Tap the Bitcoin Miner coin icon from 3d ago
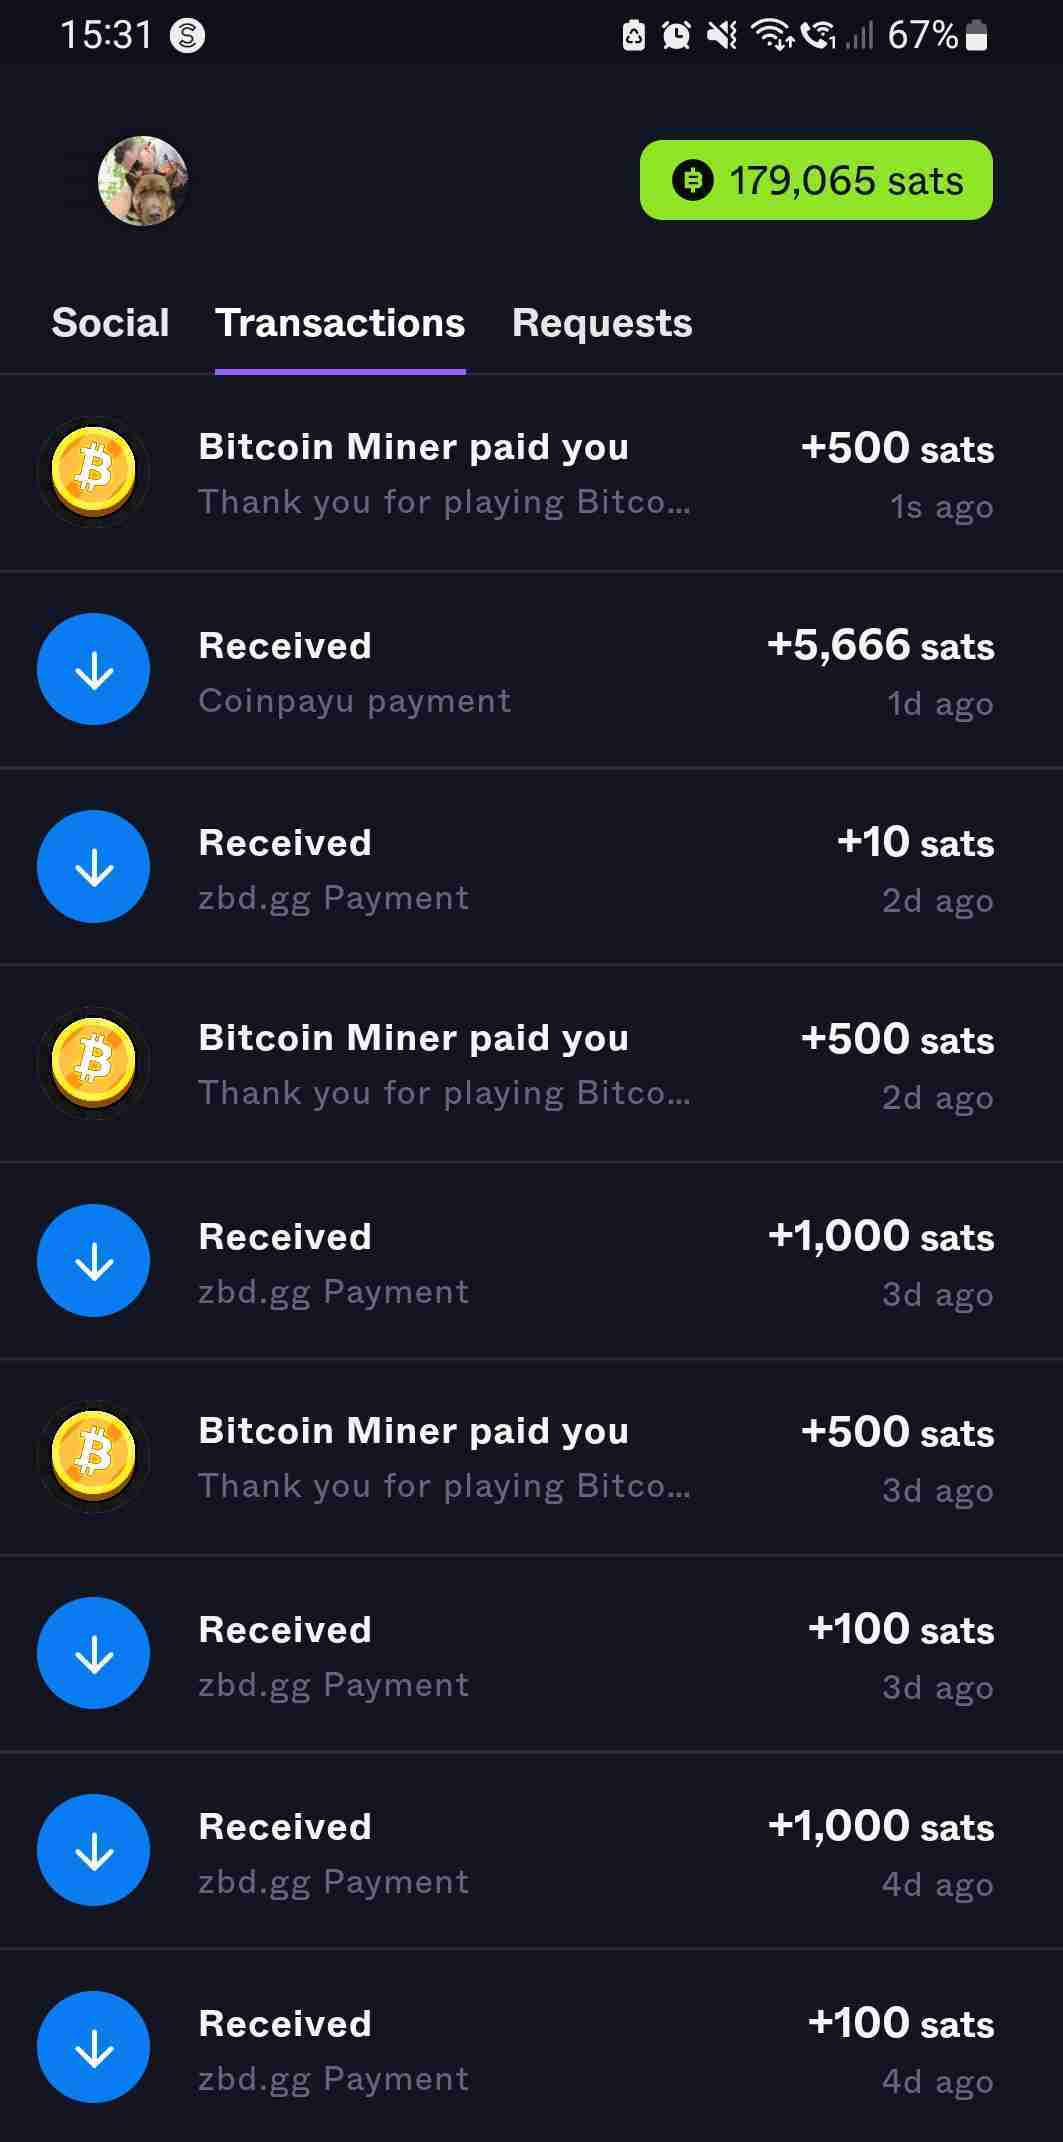The width and height of the screenshot is (1063, 2142). 94,1456
